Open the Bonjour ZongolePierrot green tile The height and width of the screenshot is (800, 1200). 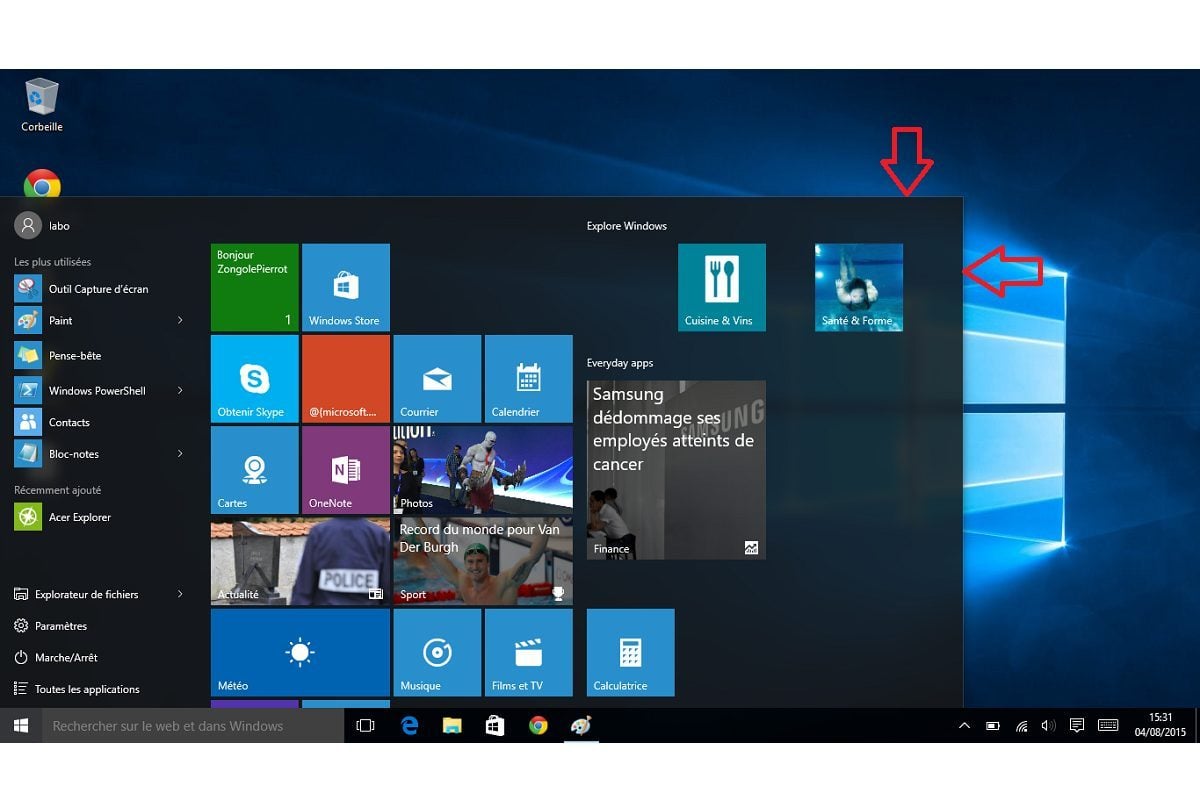(255, 287)
